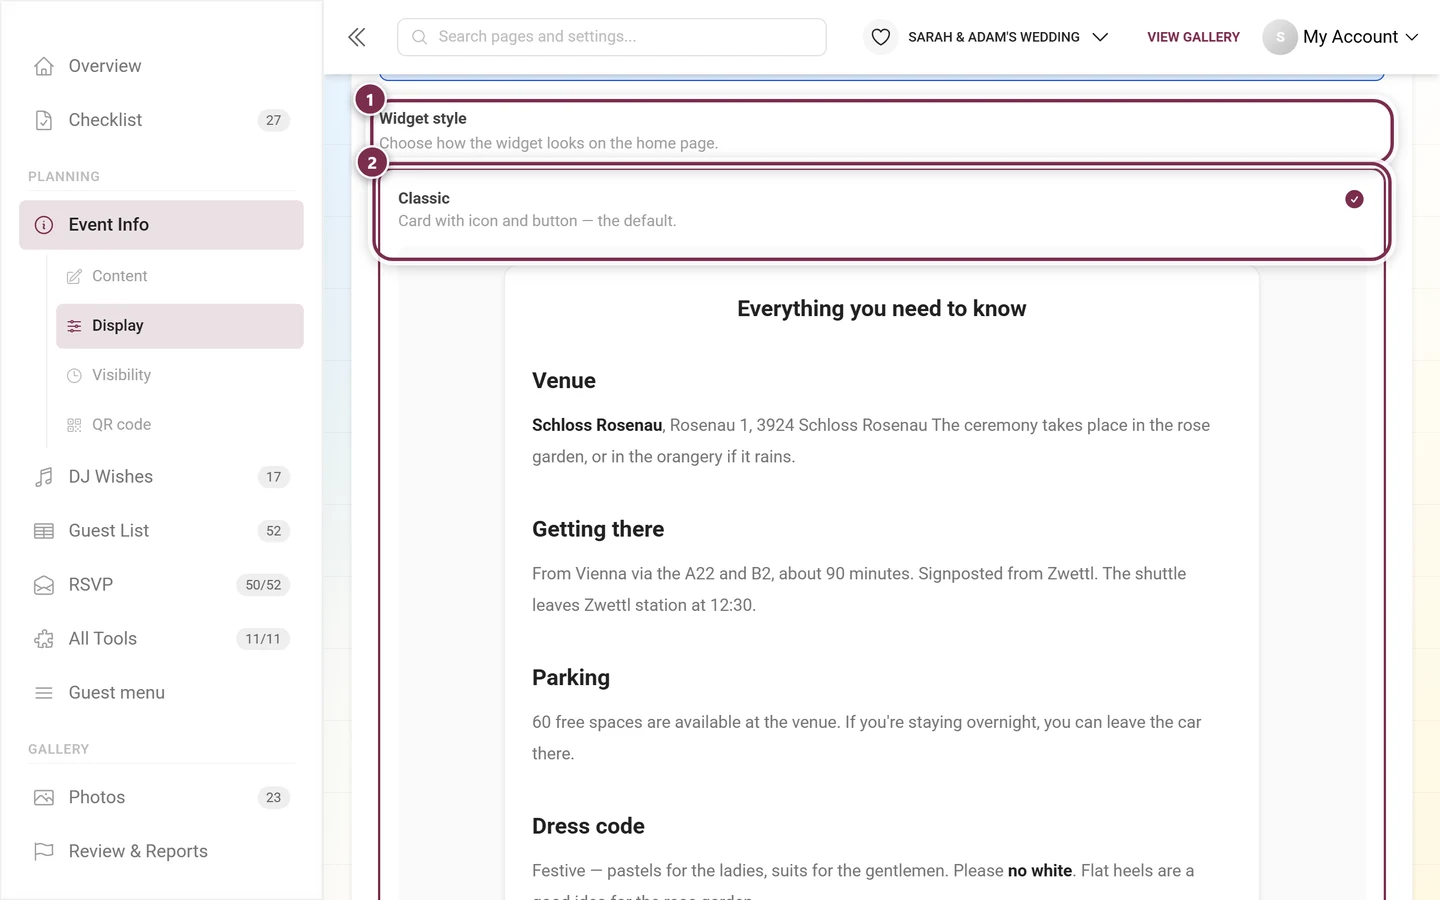1440x900 pixels.
Task: Click the Visibility clock icon
Action: pyautogui.click(x=74, y=376)
